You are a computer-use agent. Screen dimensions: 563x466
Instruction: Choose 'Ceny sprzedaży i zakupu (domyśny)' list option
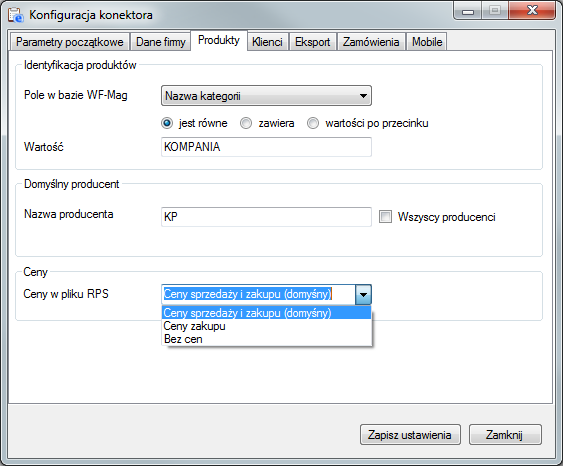(x=266, y=313)
